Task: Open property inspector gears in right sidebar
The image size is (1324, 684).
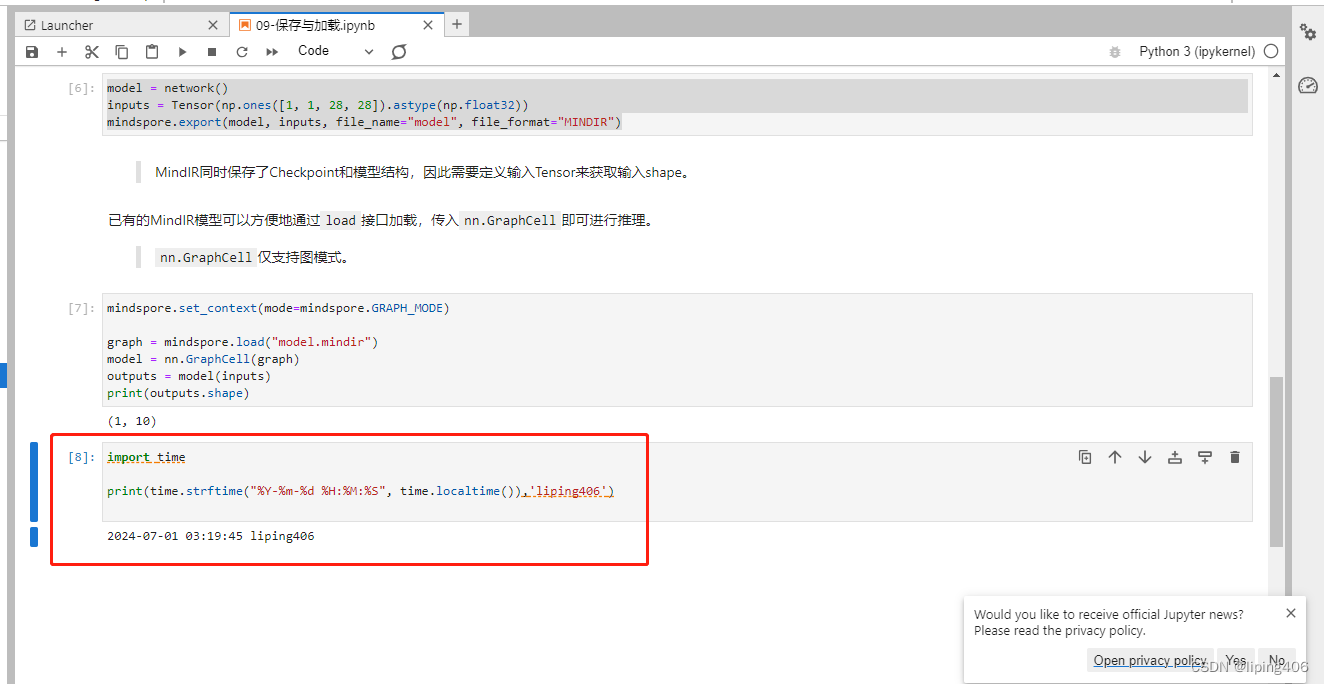Action: click(x=1308, y=32)
